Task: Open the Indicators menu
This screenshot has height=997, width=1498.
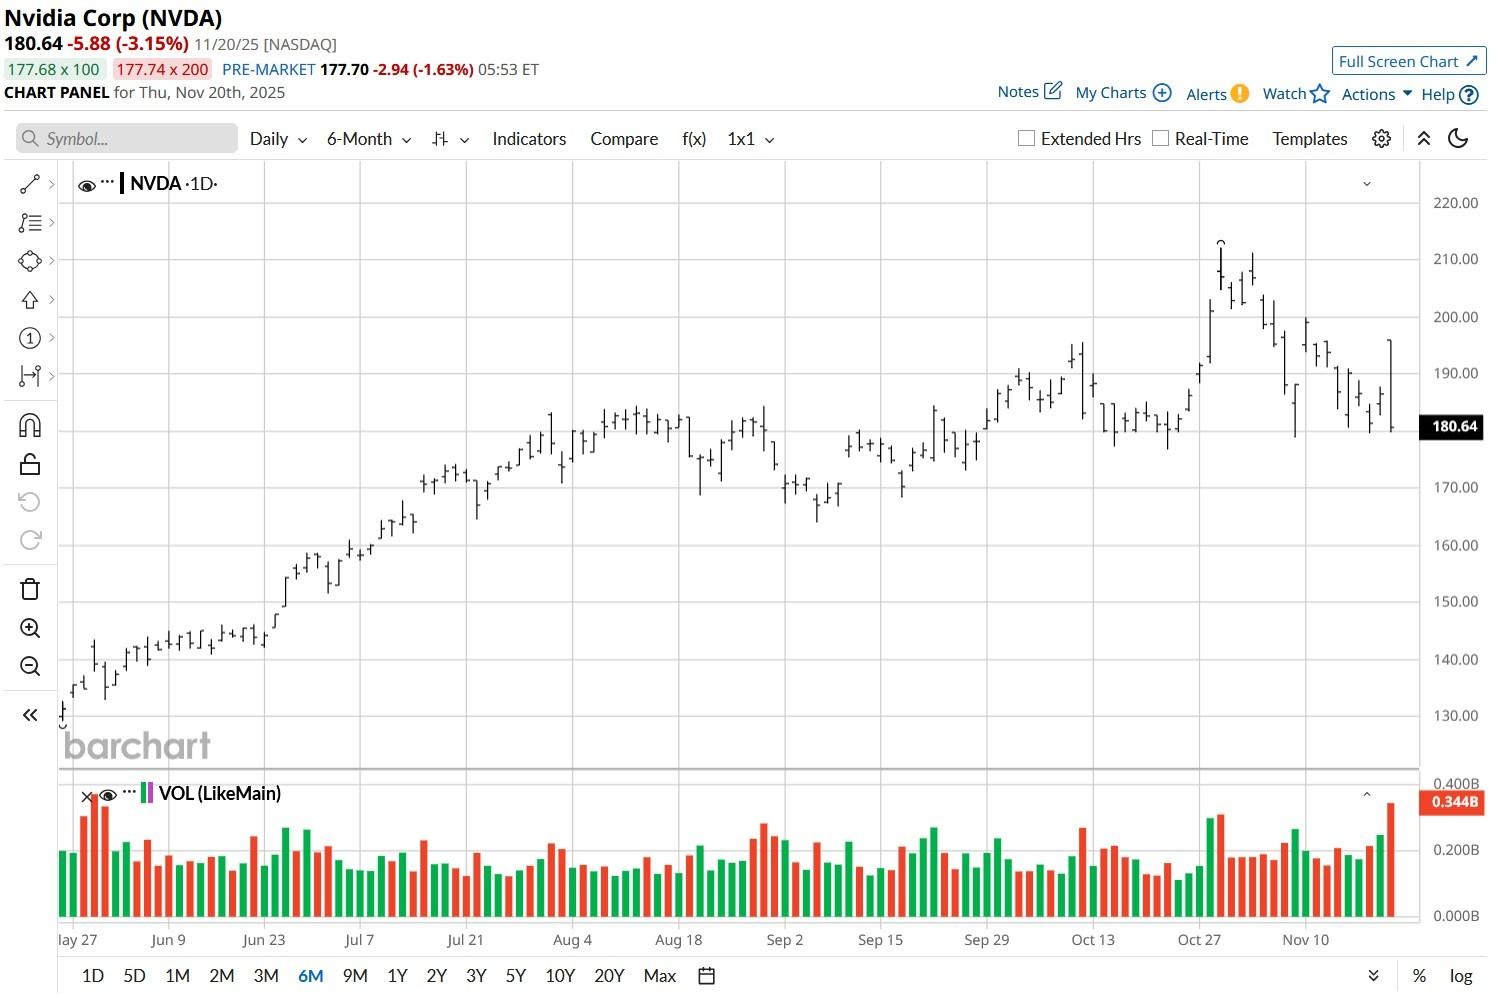Action: [529, 139]
